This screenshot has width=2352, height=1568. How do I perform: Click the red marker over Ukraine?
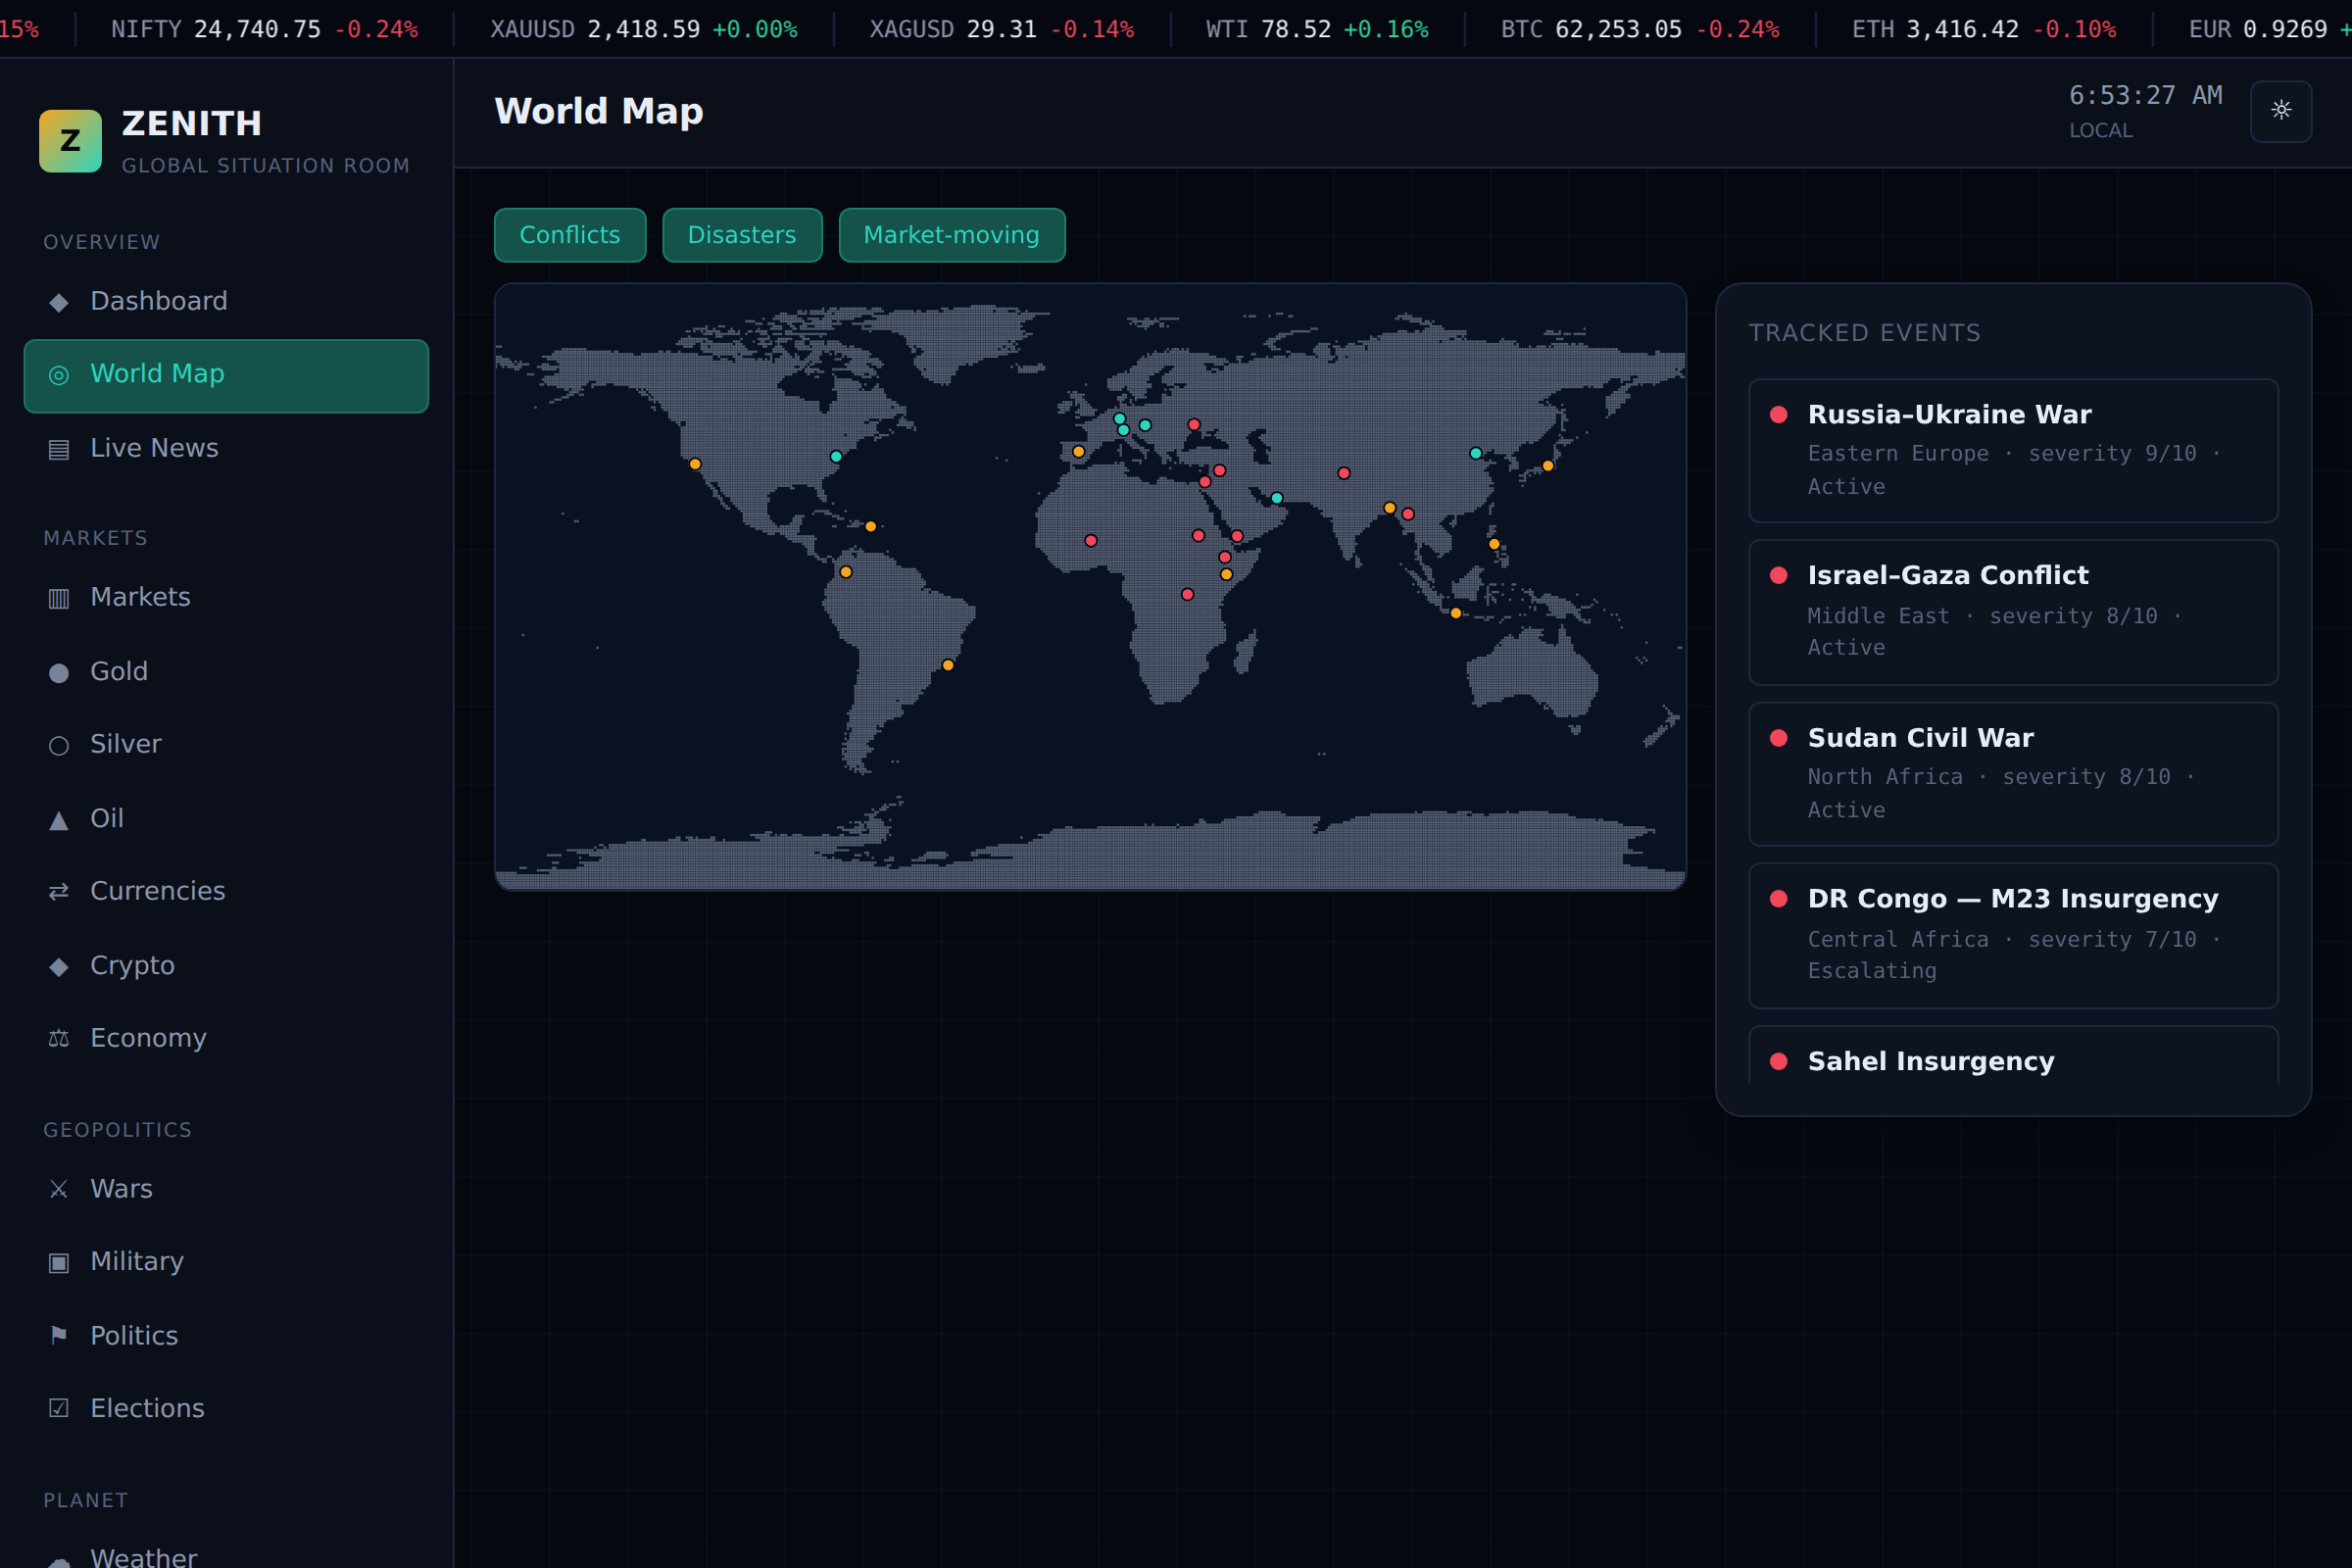(x=1194, y=425)
